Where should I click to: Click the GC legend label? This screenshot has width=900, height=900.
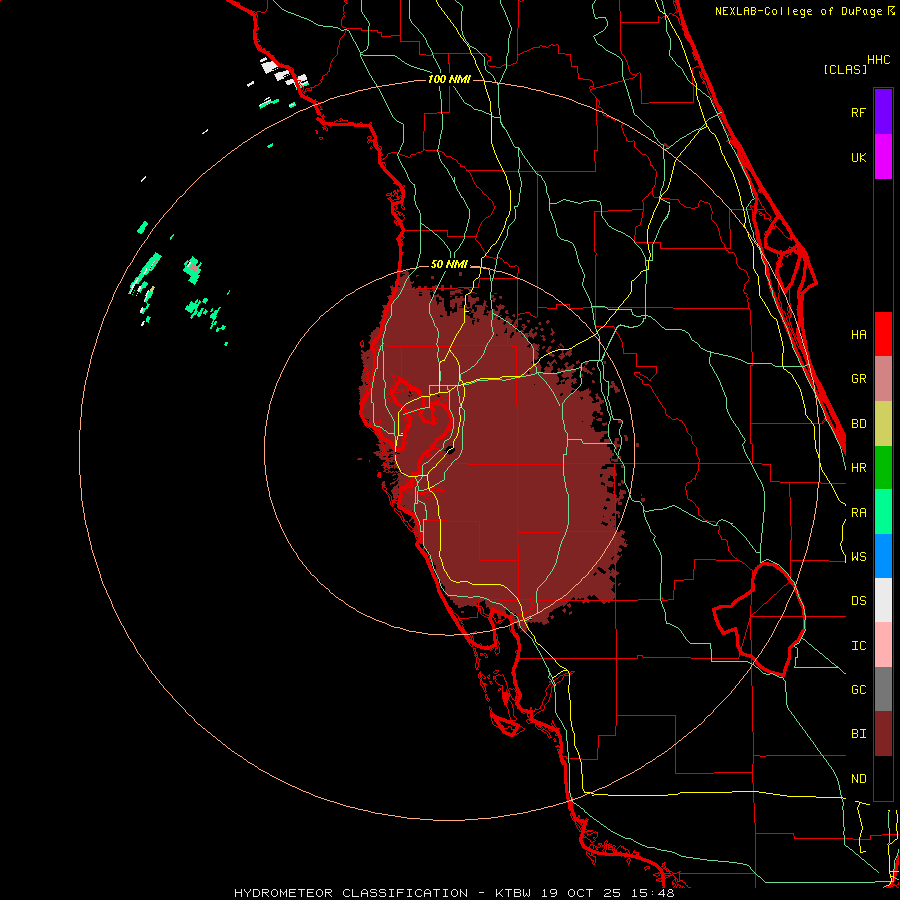(858, 690)
